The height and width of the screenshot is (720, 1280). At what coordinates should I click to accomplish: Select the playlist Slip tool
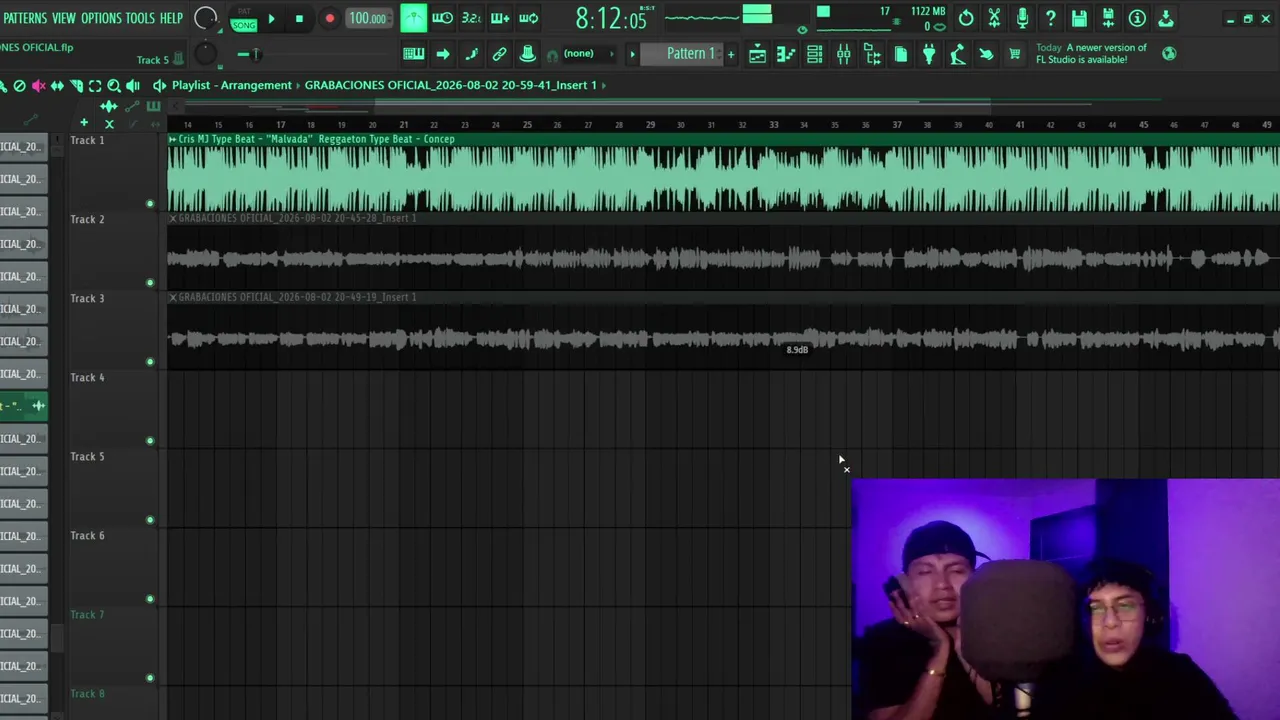click(57, 86)
